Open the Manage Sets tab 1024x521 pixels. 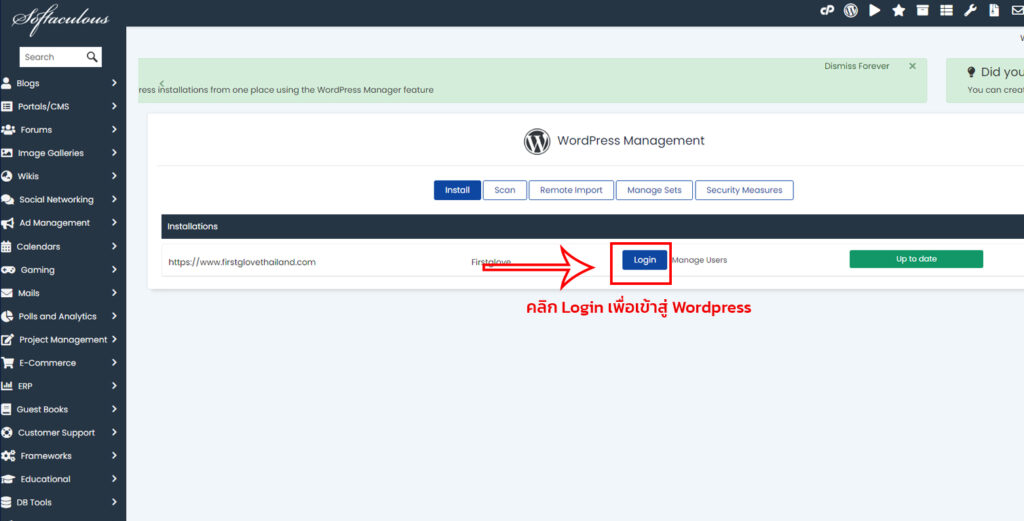click(654, 190)
